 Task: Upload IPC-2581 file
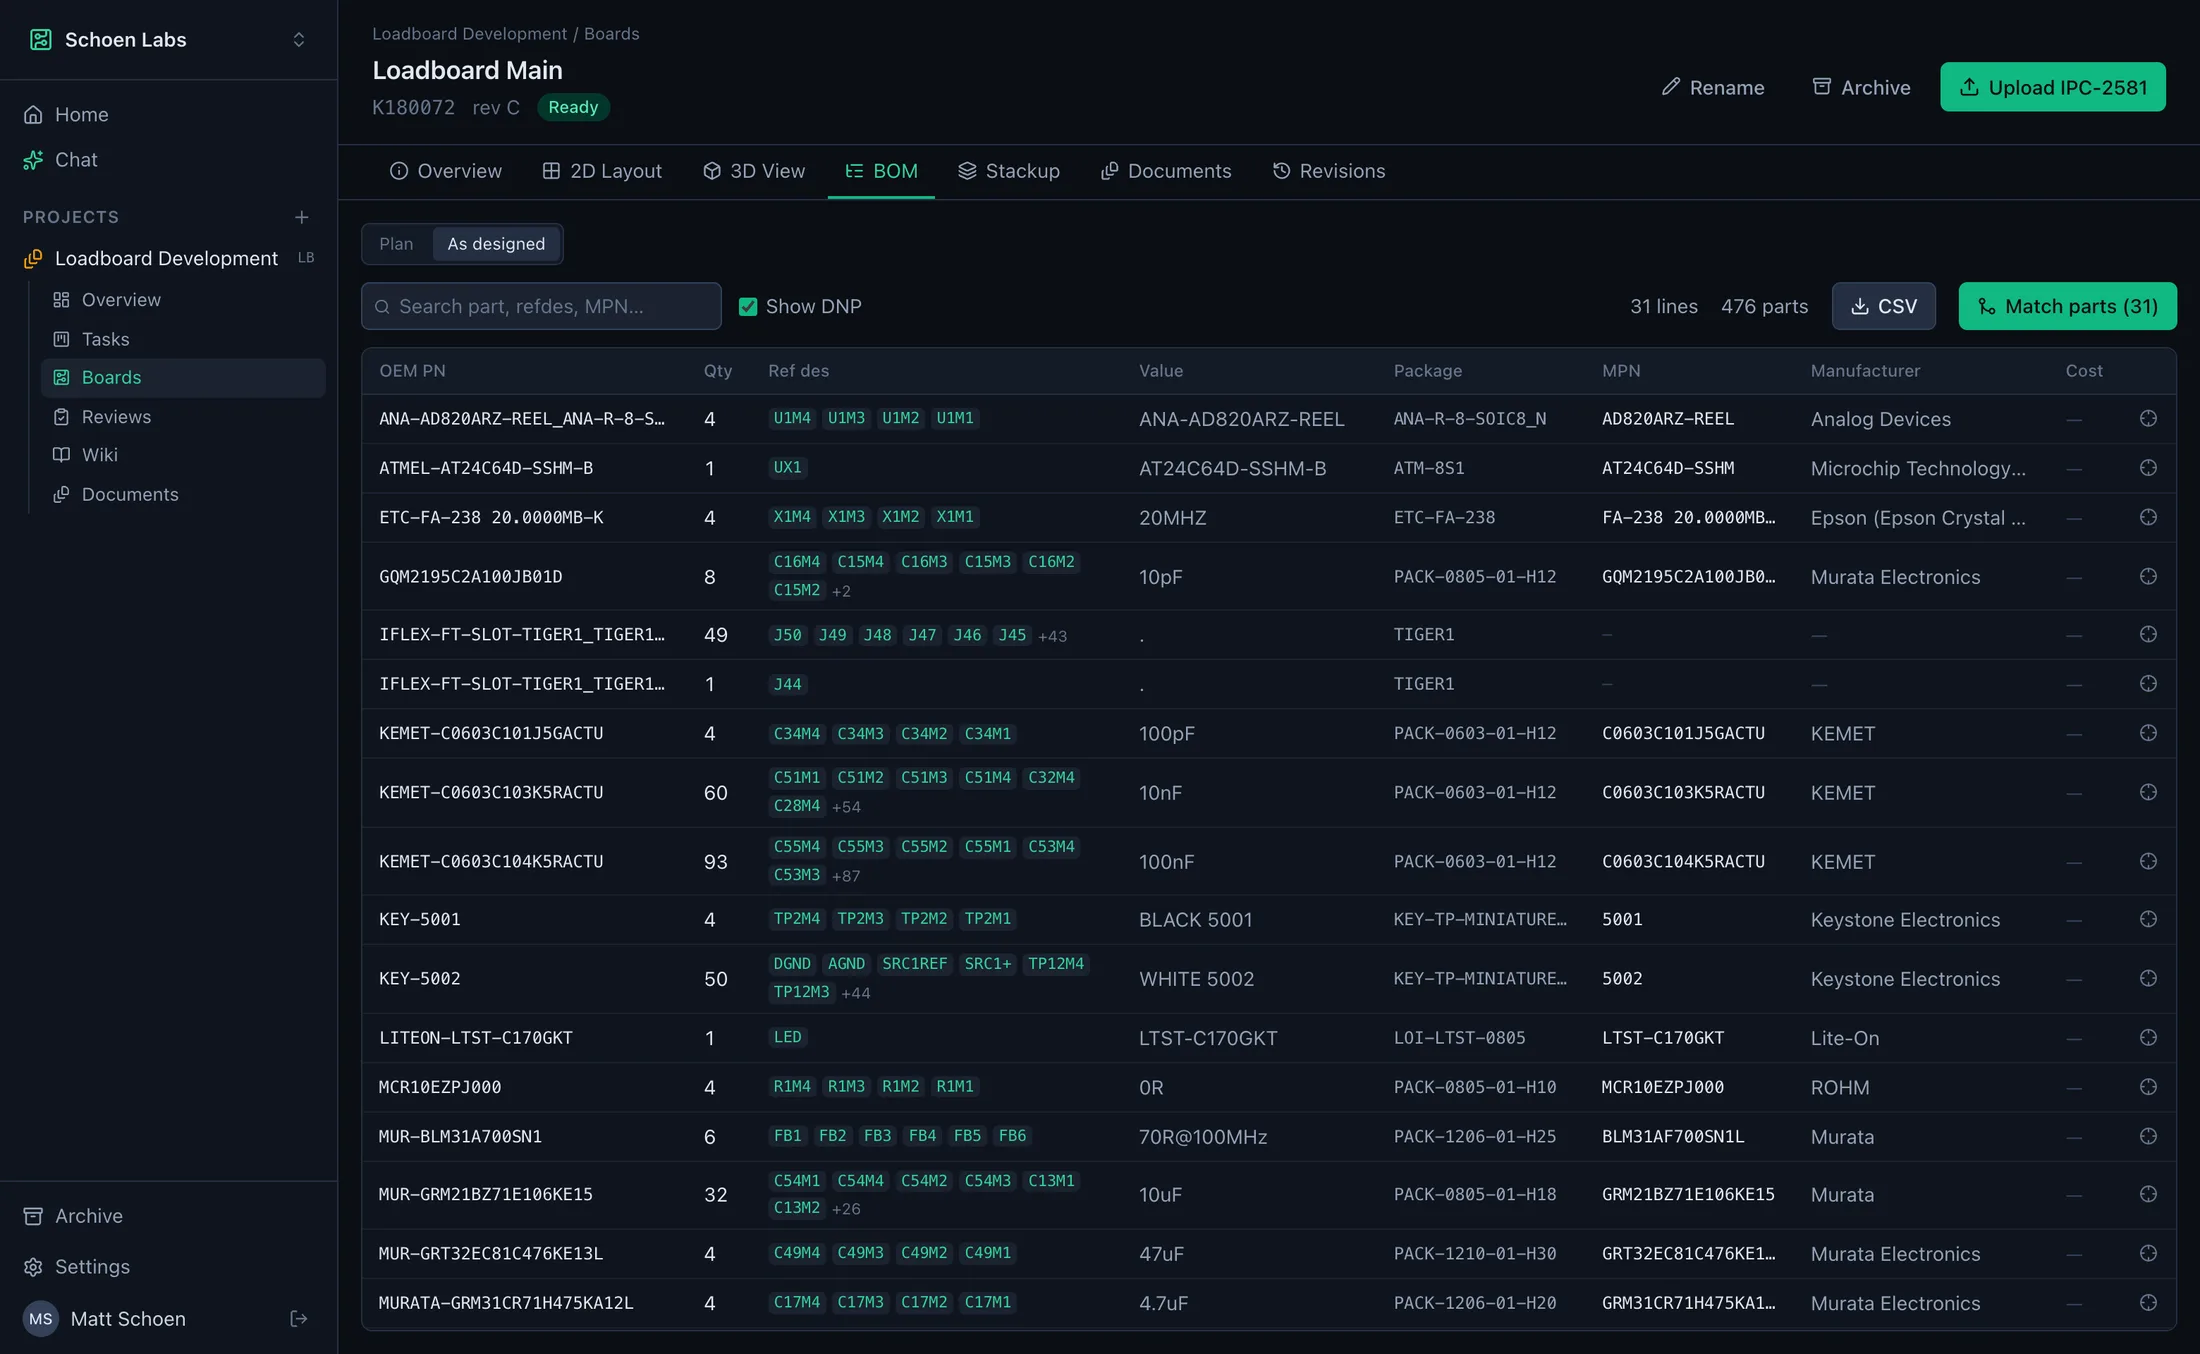click(2053, 87)
